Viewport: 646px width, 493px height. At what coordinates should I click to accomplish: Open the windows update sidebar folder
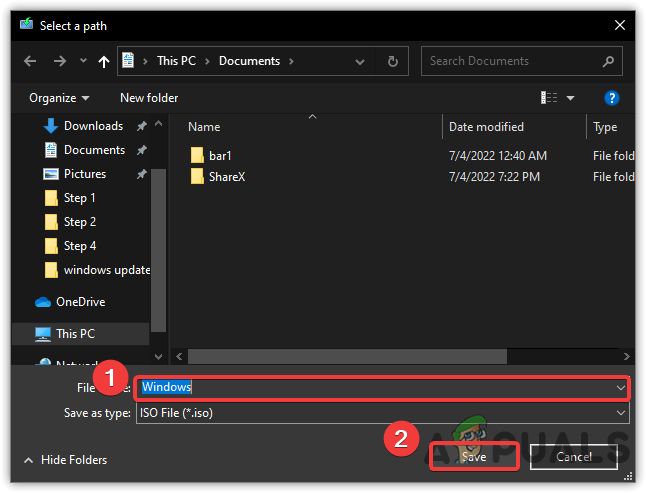pos(97,270)
